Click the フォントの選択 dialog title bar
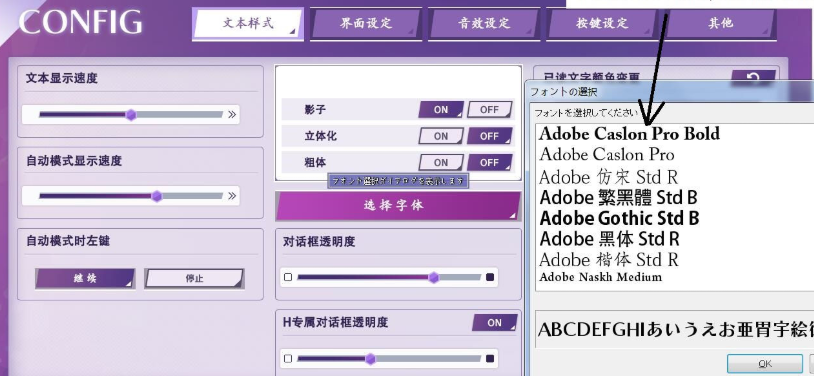This screenshot has height=376, width=814. coord(670,92)
